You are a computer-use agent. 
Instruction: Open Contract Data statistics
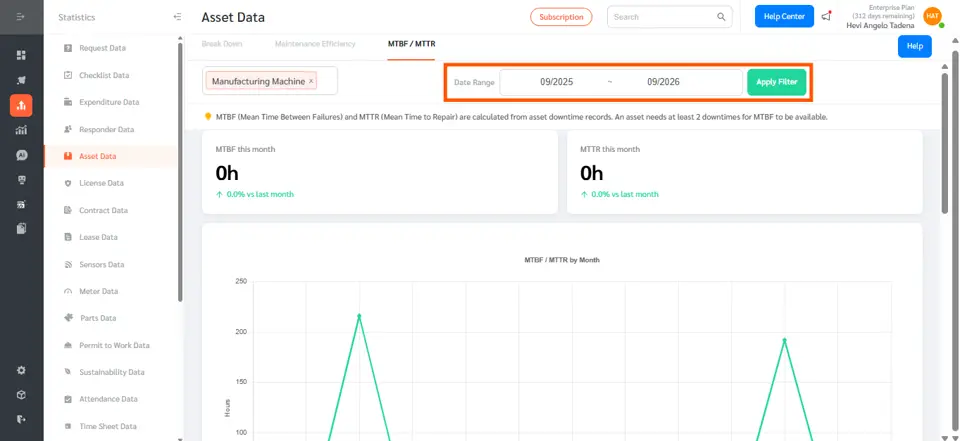(x=103, y=210)
